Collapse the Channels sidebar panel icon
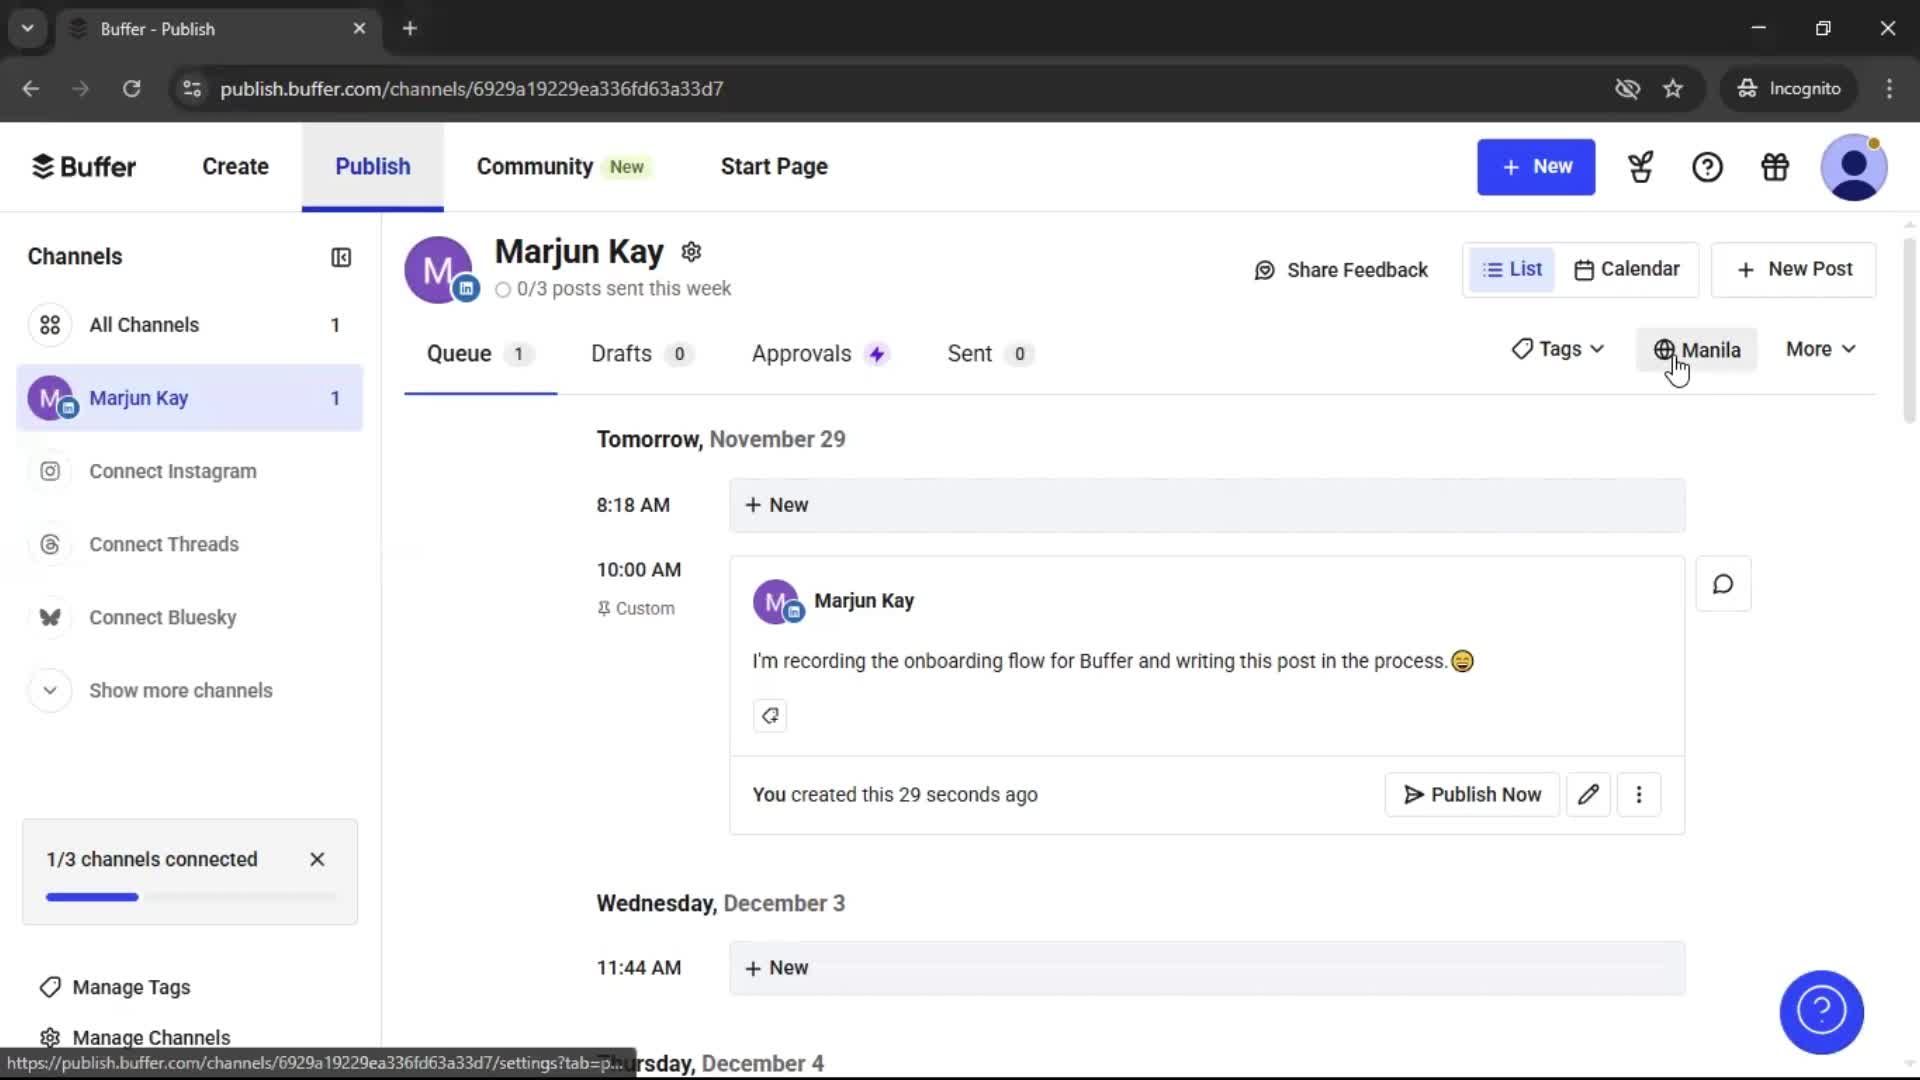This screenshot has width=1920, height=1080. (340, 257)
